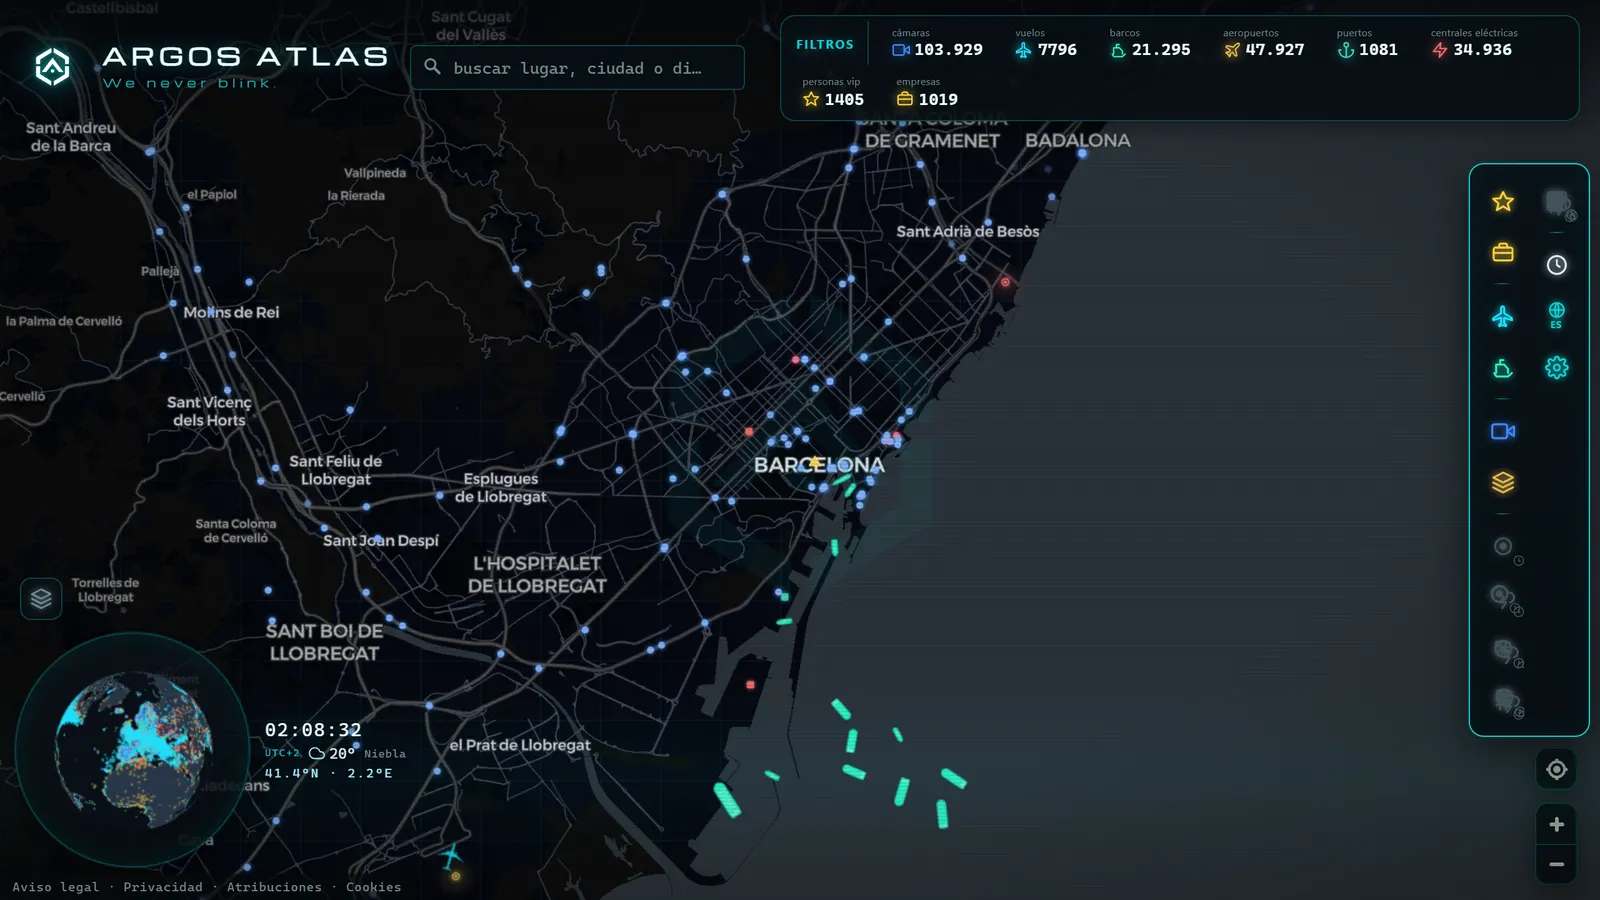
Task: Toggle the barcos filter showing 21.295
Action: [1150, 43]
